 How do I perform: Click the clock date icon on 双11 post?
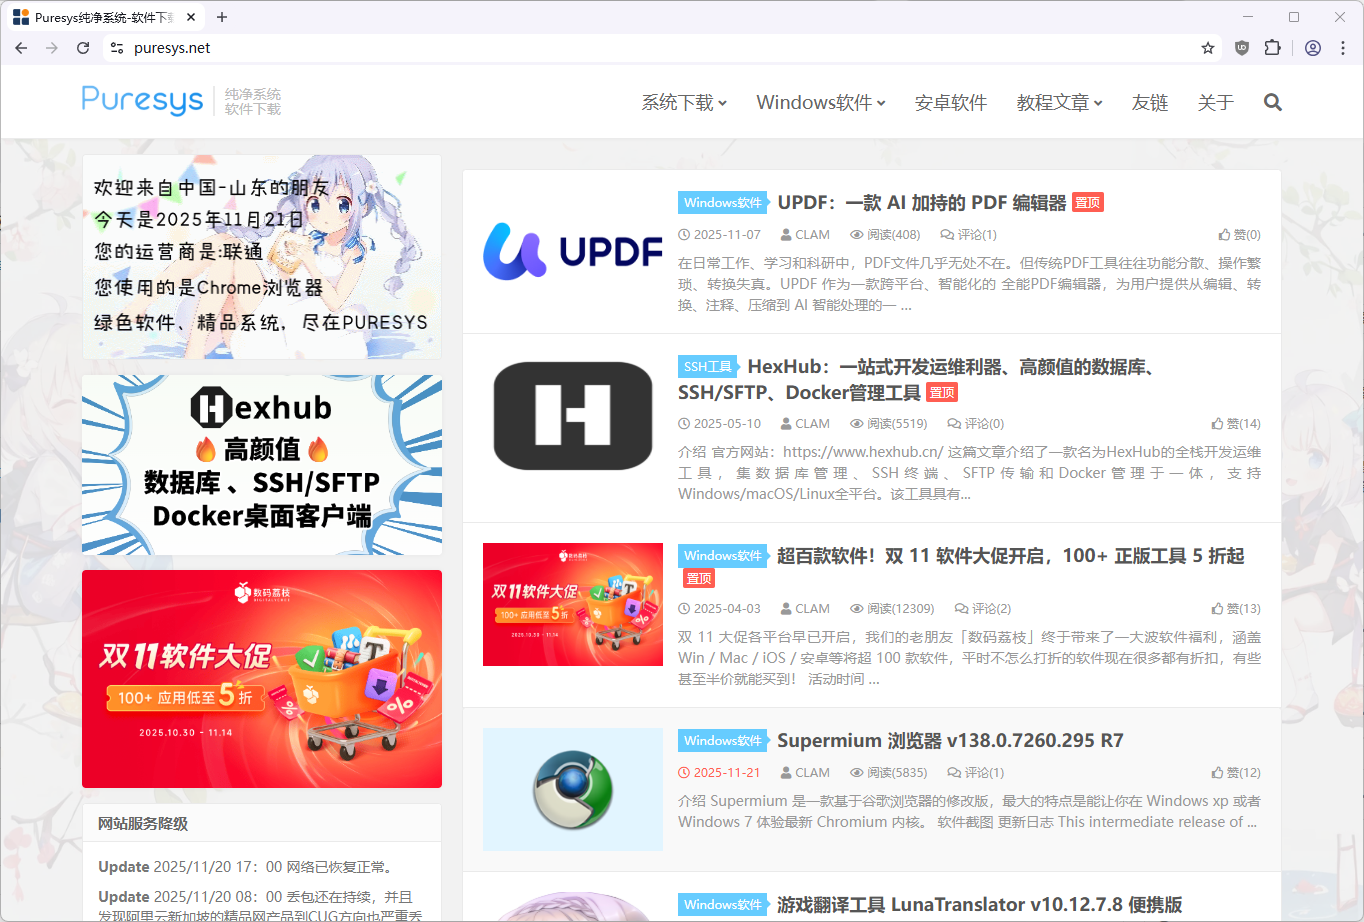click(x=683, y=607)
